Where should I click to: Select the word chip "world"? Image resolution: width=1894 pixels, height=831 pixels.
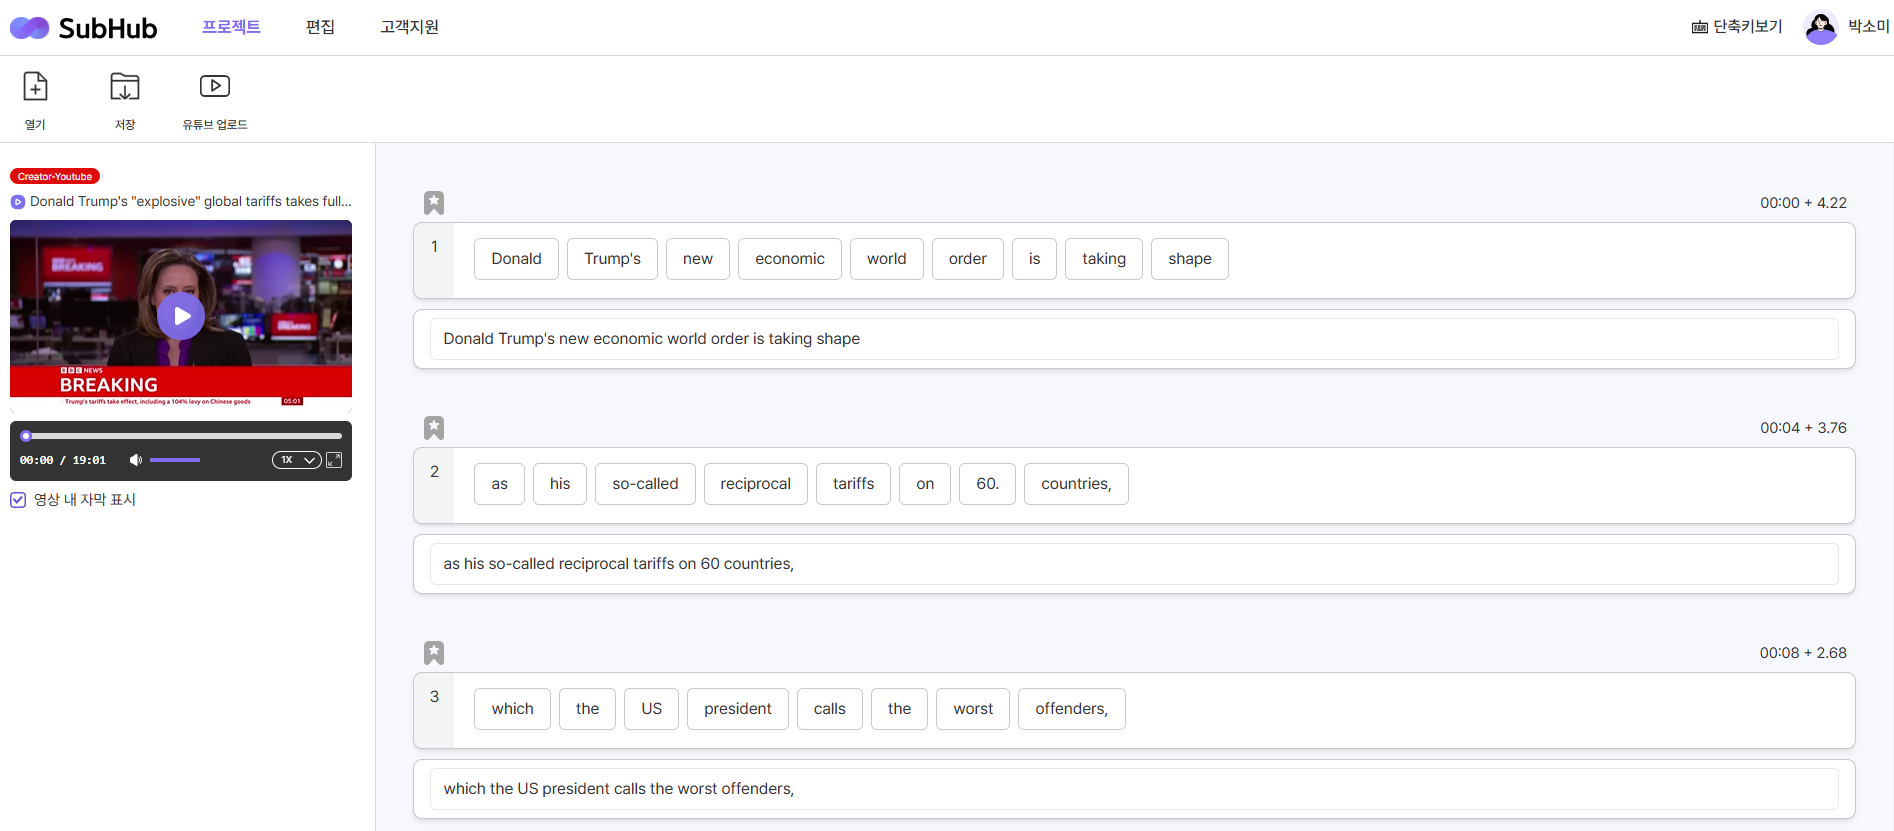pos(887,259)
